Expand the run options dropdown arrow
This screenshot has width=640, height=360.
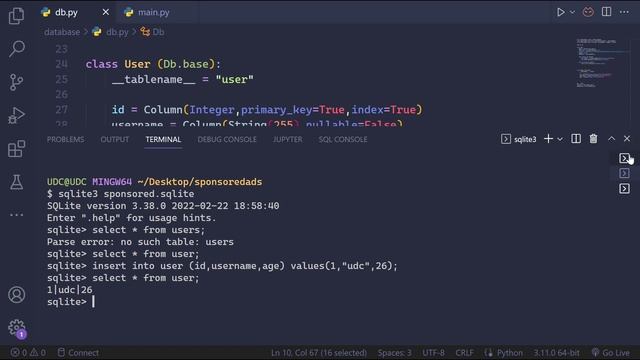[572, 12]
